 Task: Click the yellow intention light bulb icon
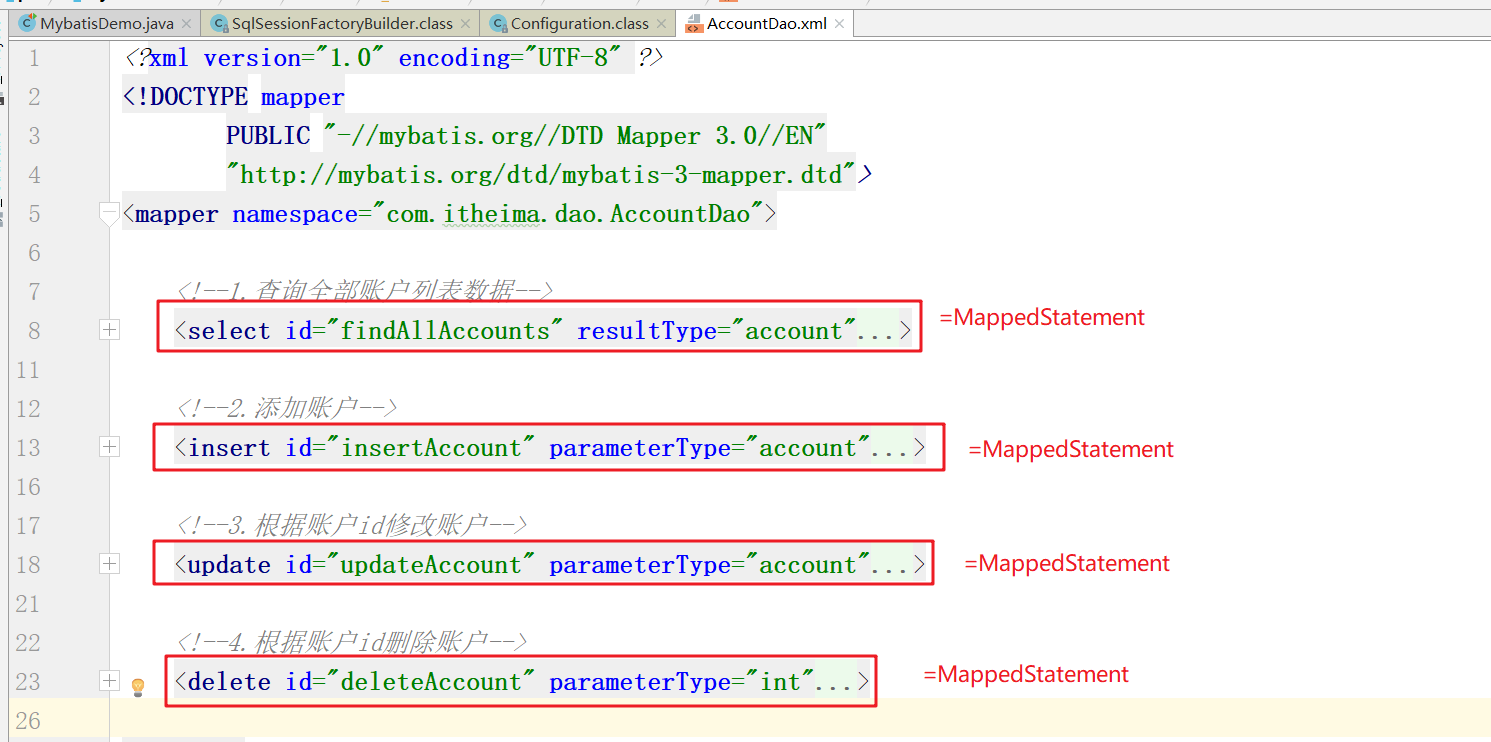point(138,687)
